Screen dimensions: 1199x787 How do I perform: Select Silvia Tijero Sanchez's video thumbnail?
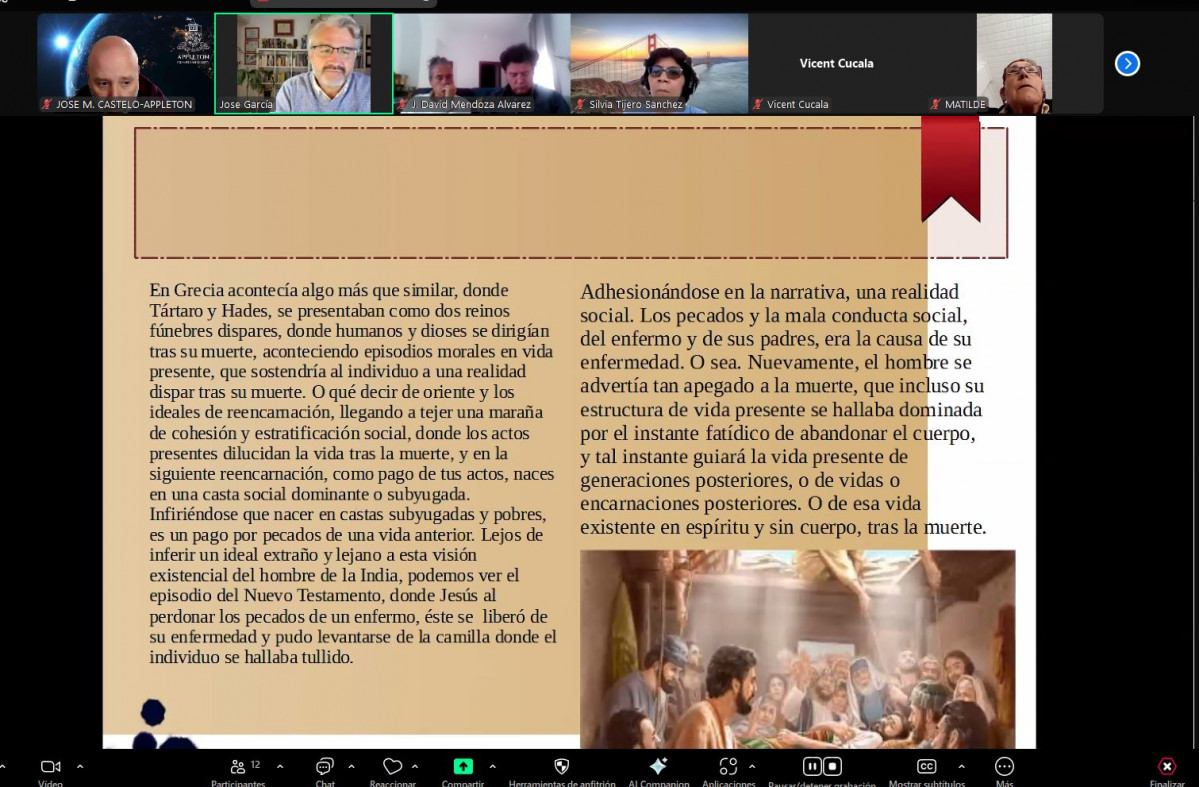point(659,63)
